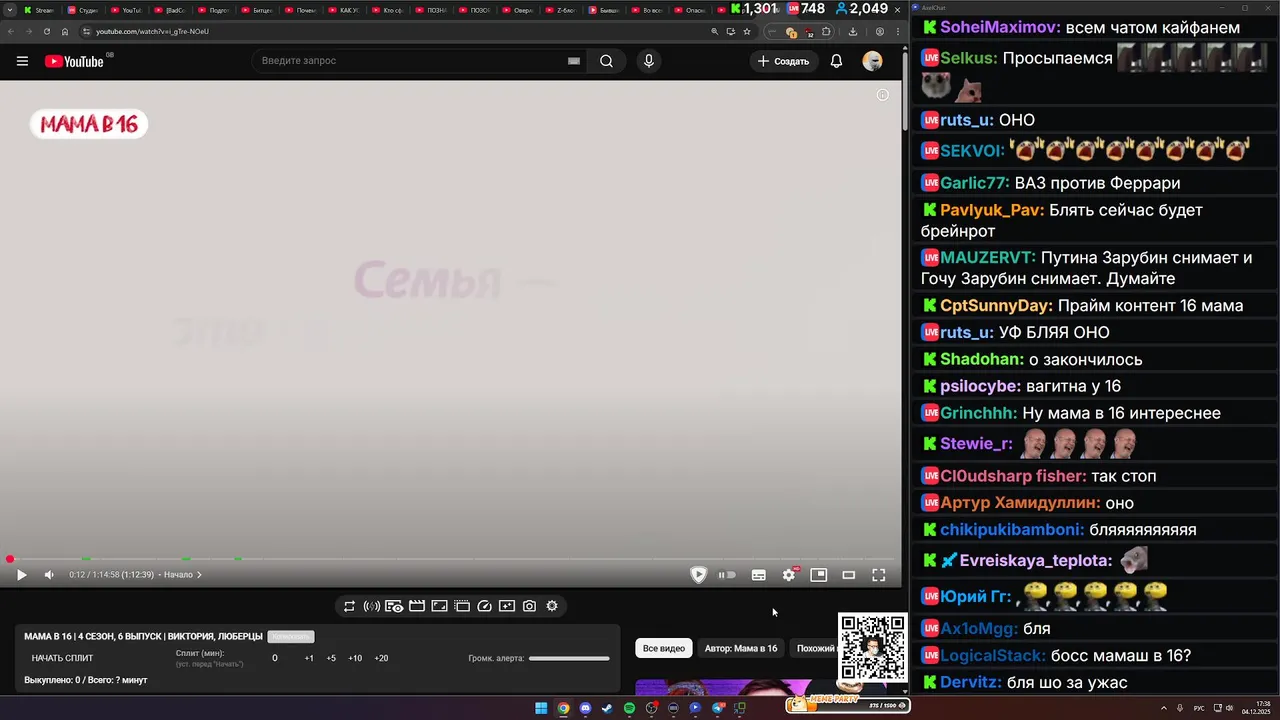The width and height of the screenshot is (1280, 720).
Task: Select the 'Автор: Мама в 16' chip
Action: tap(741, 648)
